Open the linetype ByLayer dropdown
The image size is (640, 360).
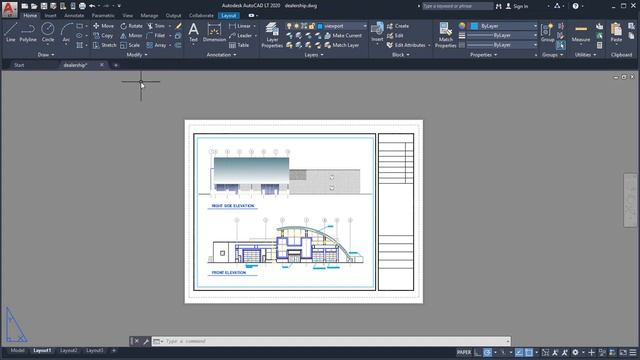[503, 45]
